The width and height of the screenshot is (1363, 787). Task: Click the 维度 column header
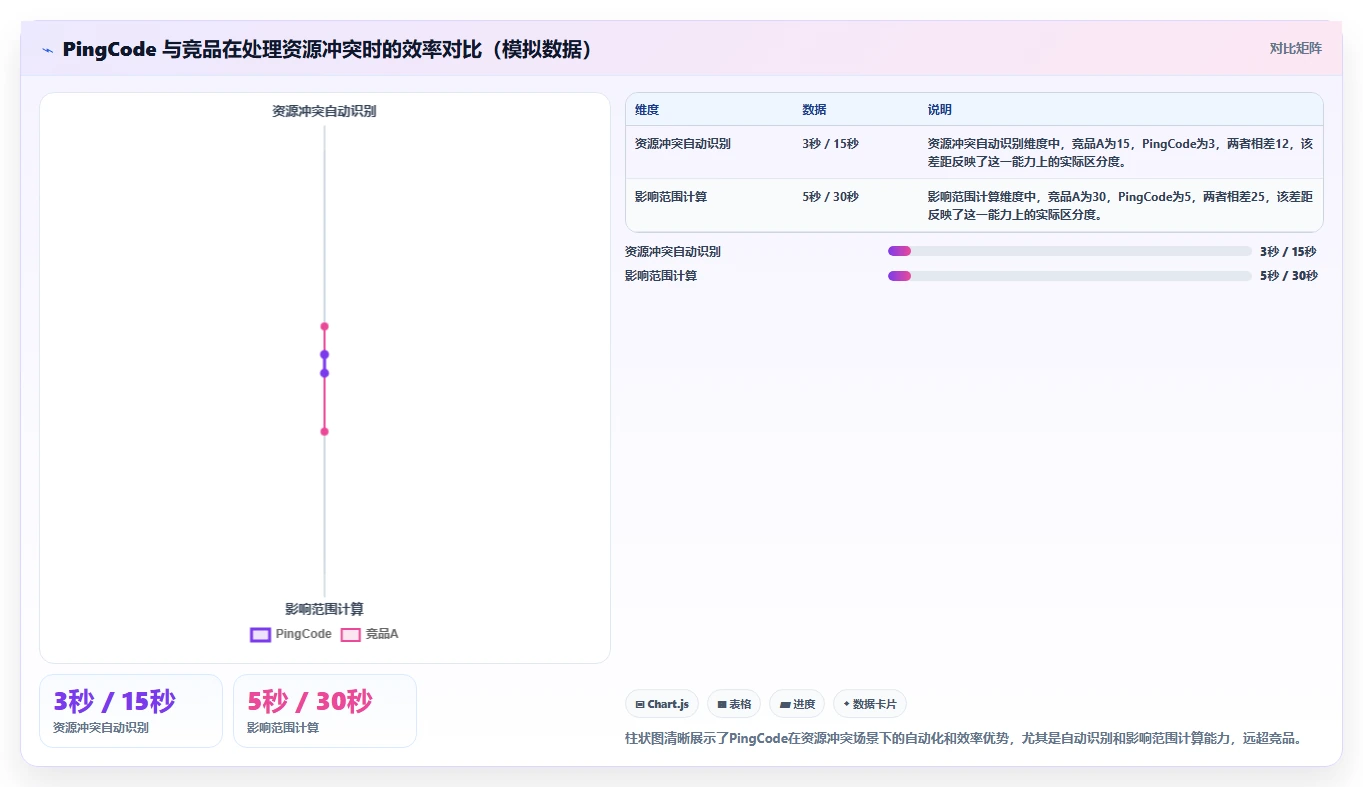click(x=647, y=110)
